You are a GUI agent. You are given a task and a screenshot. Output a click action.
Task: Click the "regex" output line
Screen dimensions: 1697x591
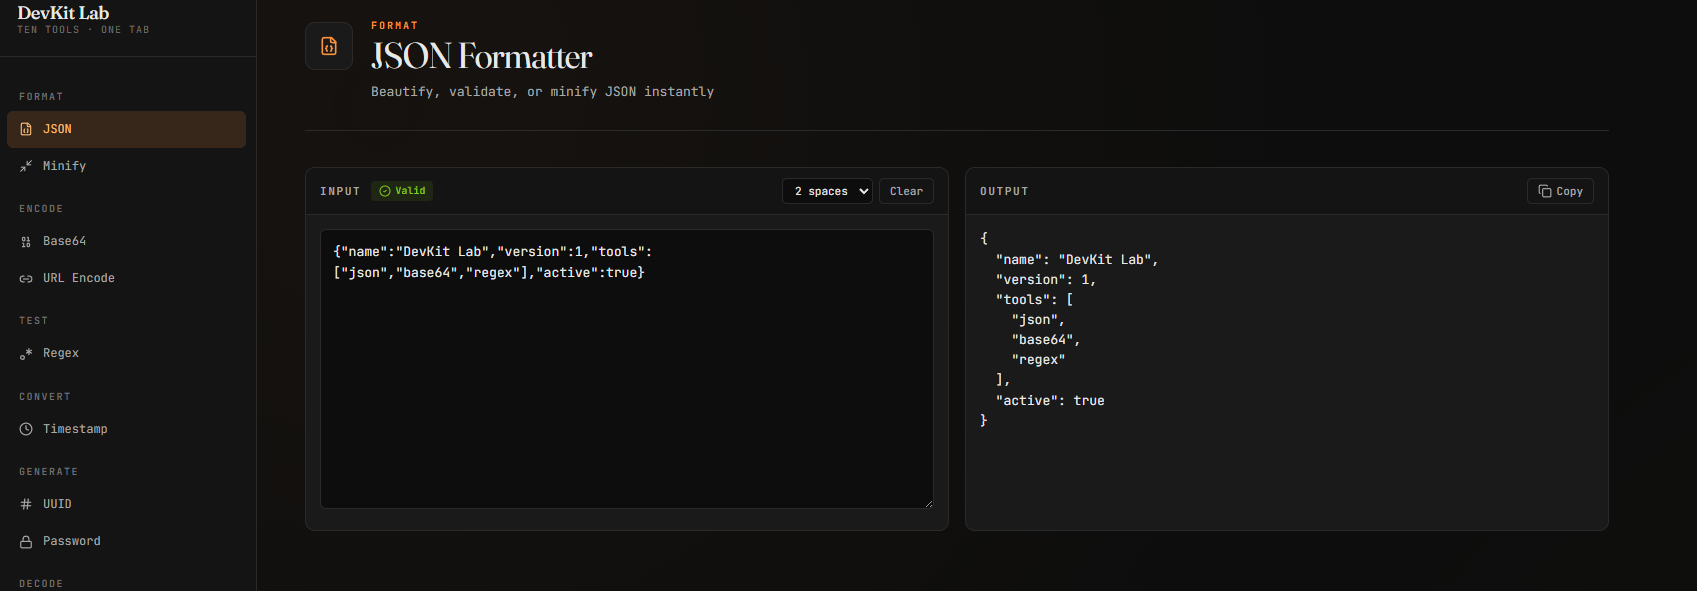tap(1039, 360)
